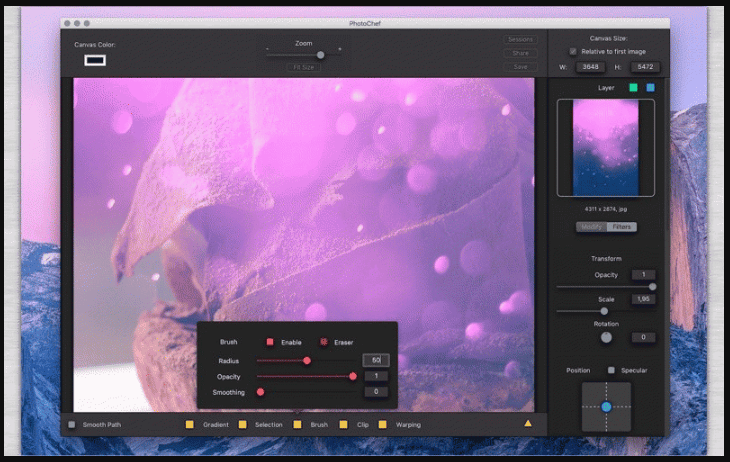Click the Selection tool label
730x462 pixels.
coord(269,425)
